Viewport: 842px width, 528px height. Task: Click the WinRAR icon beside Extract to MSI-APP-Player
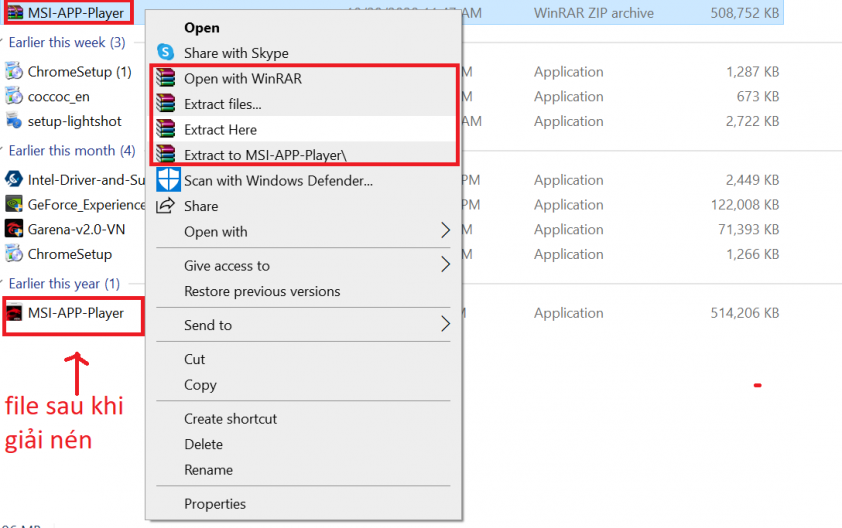coord(166,155)
